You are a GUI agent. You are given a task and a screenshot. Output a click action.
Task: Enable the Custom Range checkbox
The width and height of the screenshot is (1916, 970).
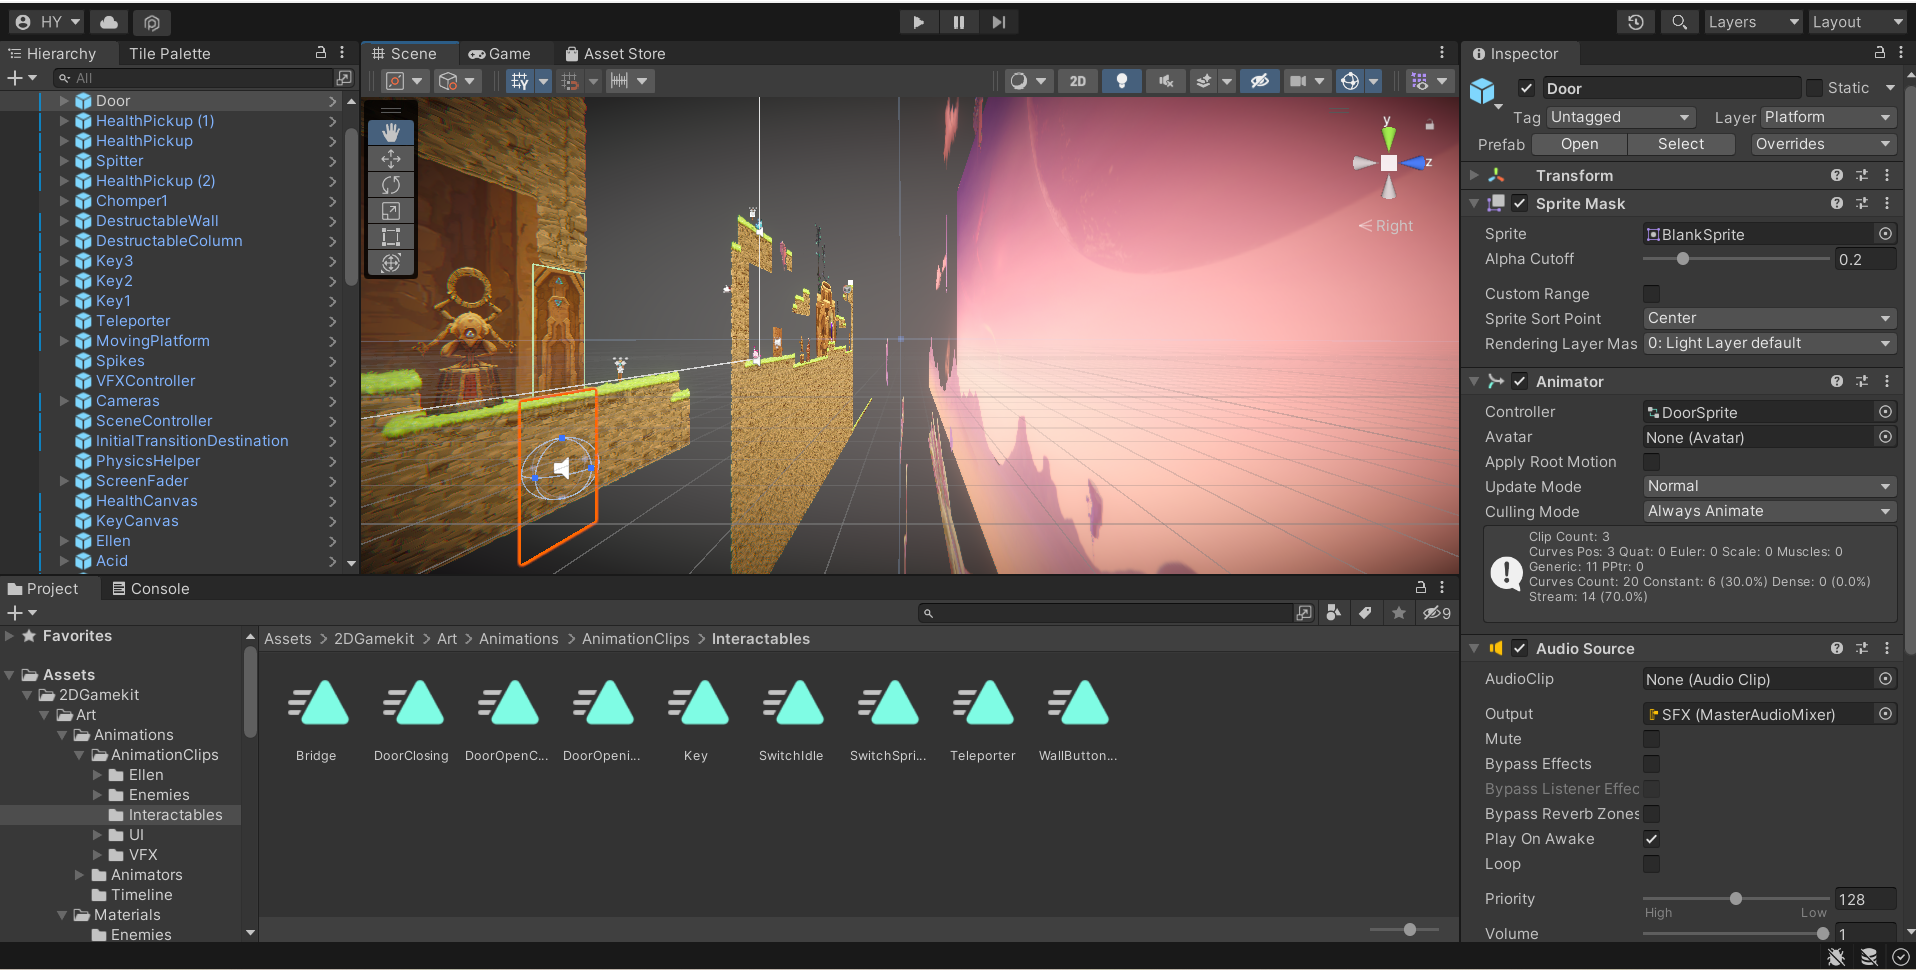pyautogui.click(x=1651, y=294)
